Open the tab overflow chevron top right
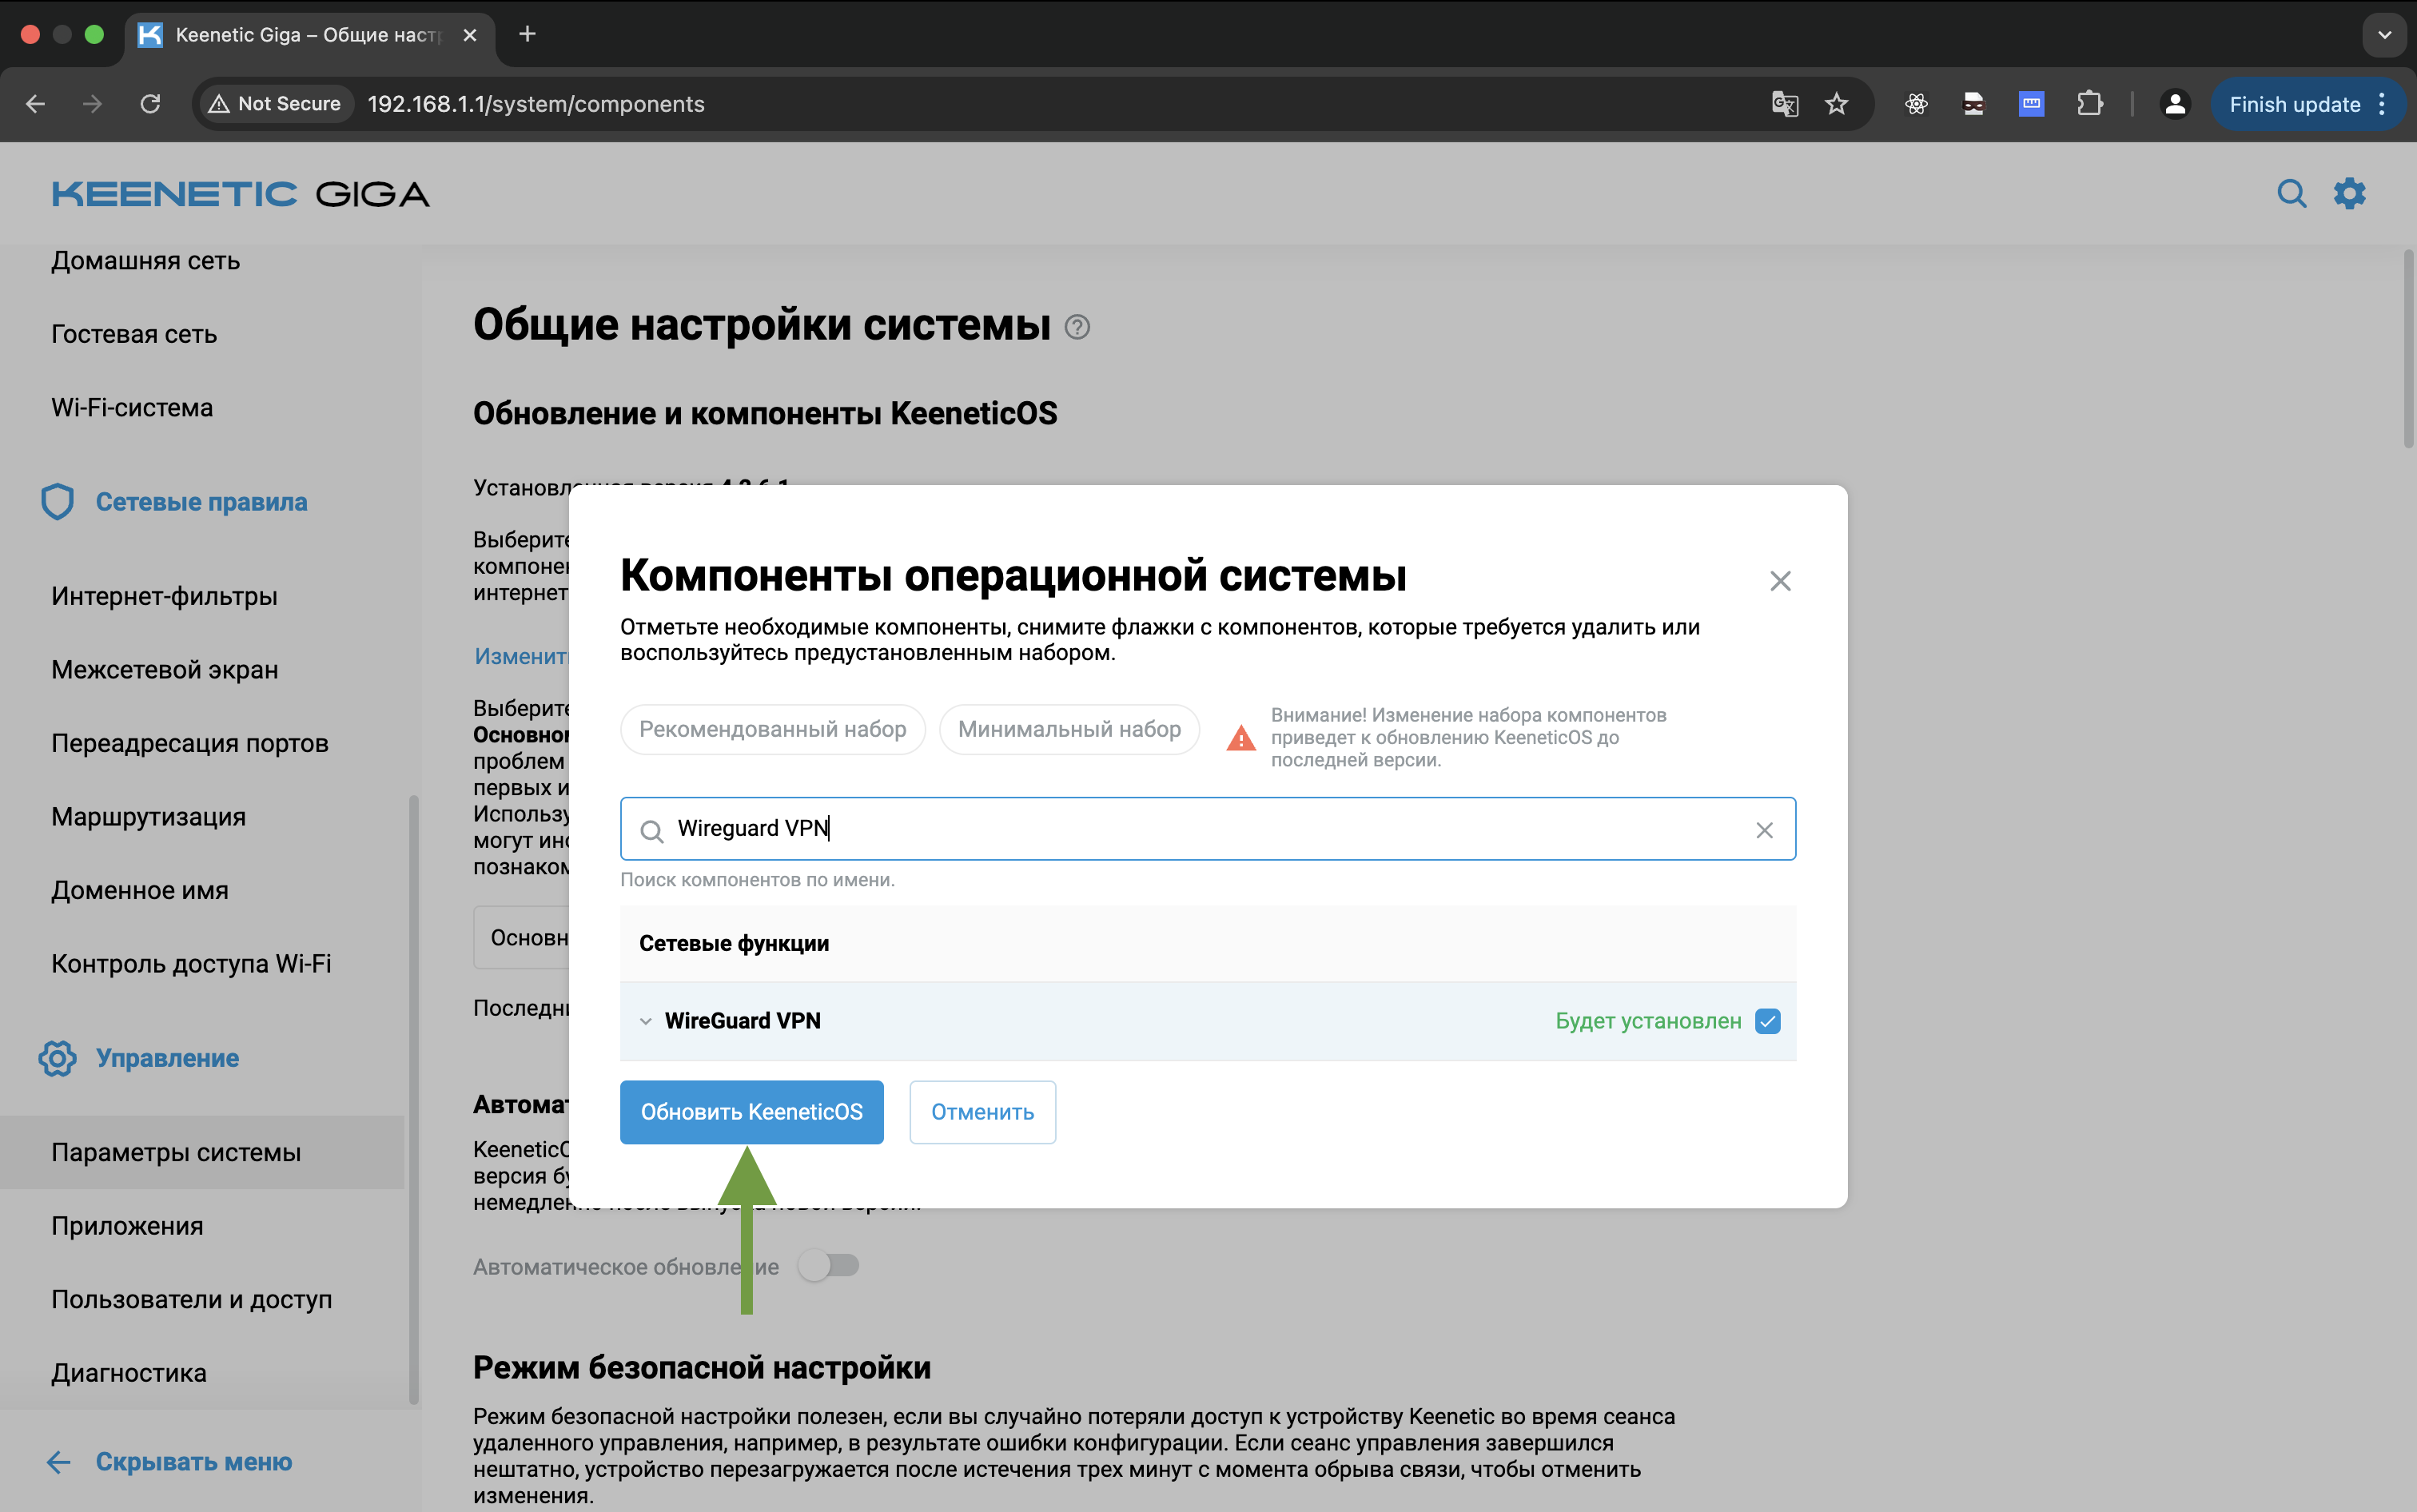This screenshot has height=1512, width=2417. coord(2384,35)
